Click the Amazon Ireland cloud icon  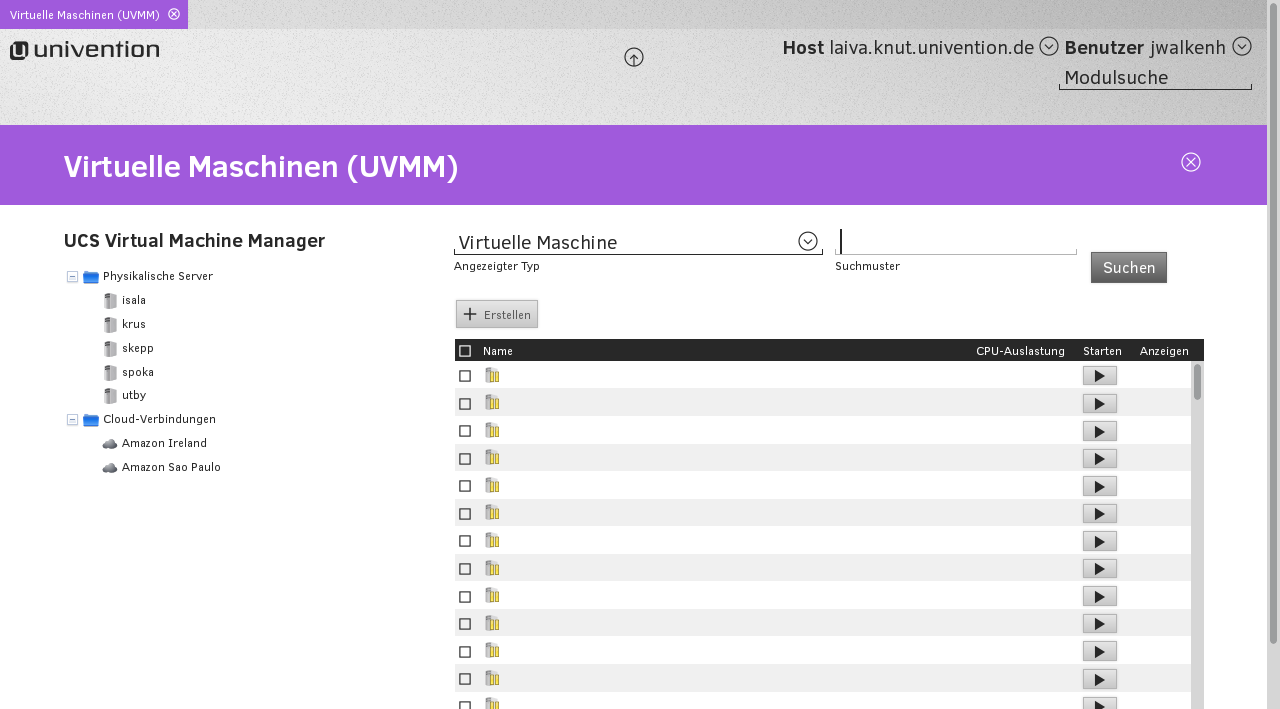tap(110, 443)
